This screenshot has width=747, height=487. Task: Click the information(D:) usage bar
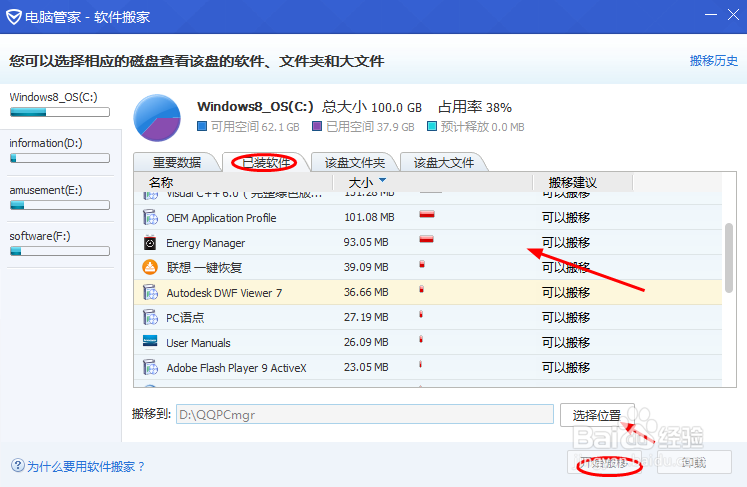click(60, 158)
